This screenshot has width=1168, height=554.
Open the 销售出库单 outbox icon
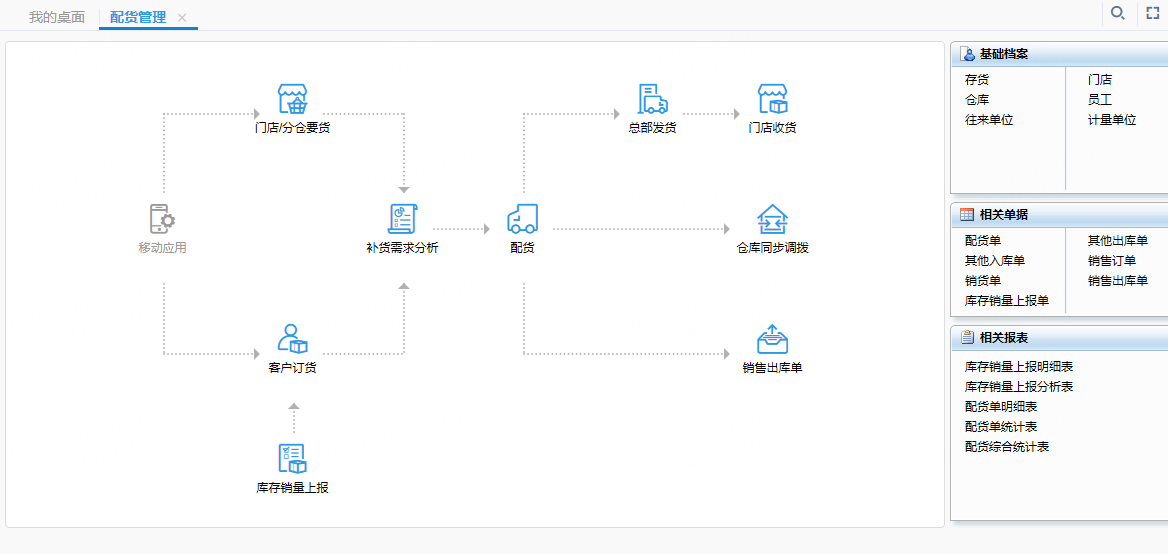click(772, 339)
